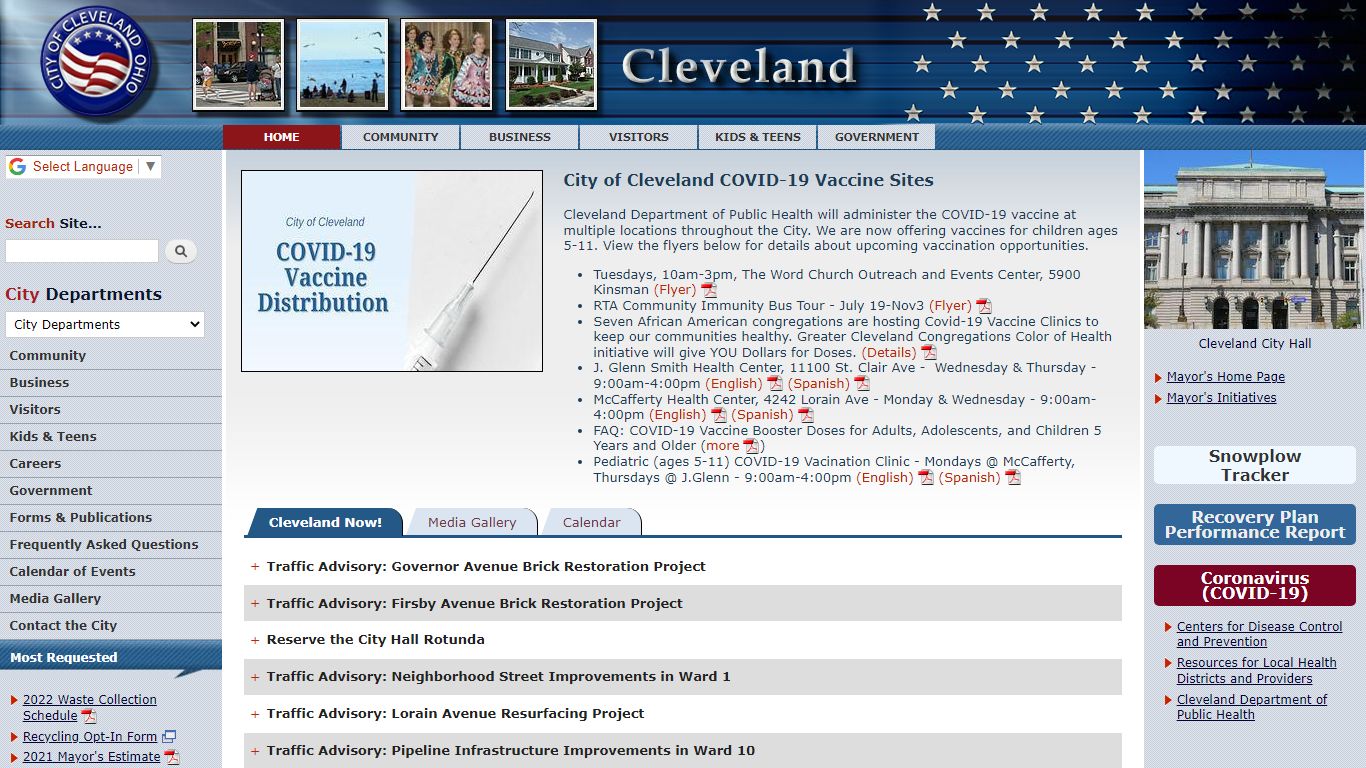
Task: Visit Mayor's Initiatives link
Action: [1222, 398]
